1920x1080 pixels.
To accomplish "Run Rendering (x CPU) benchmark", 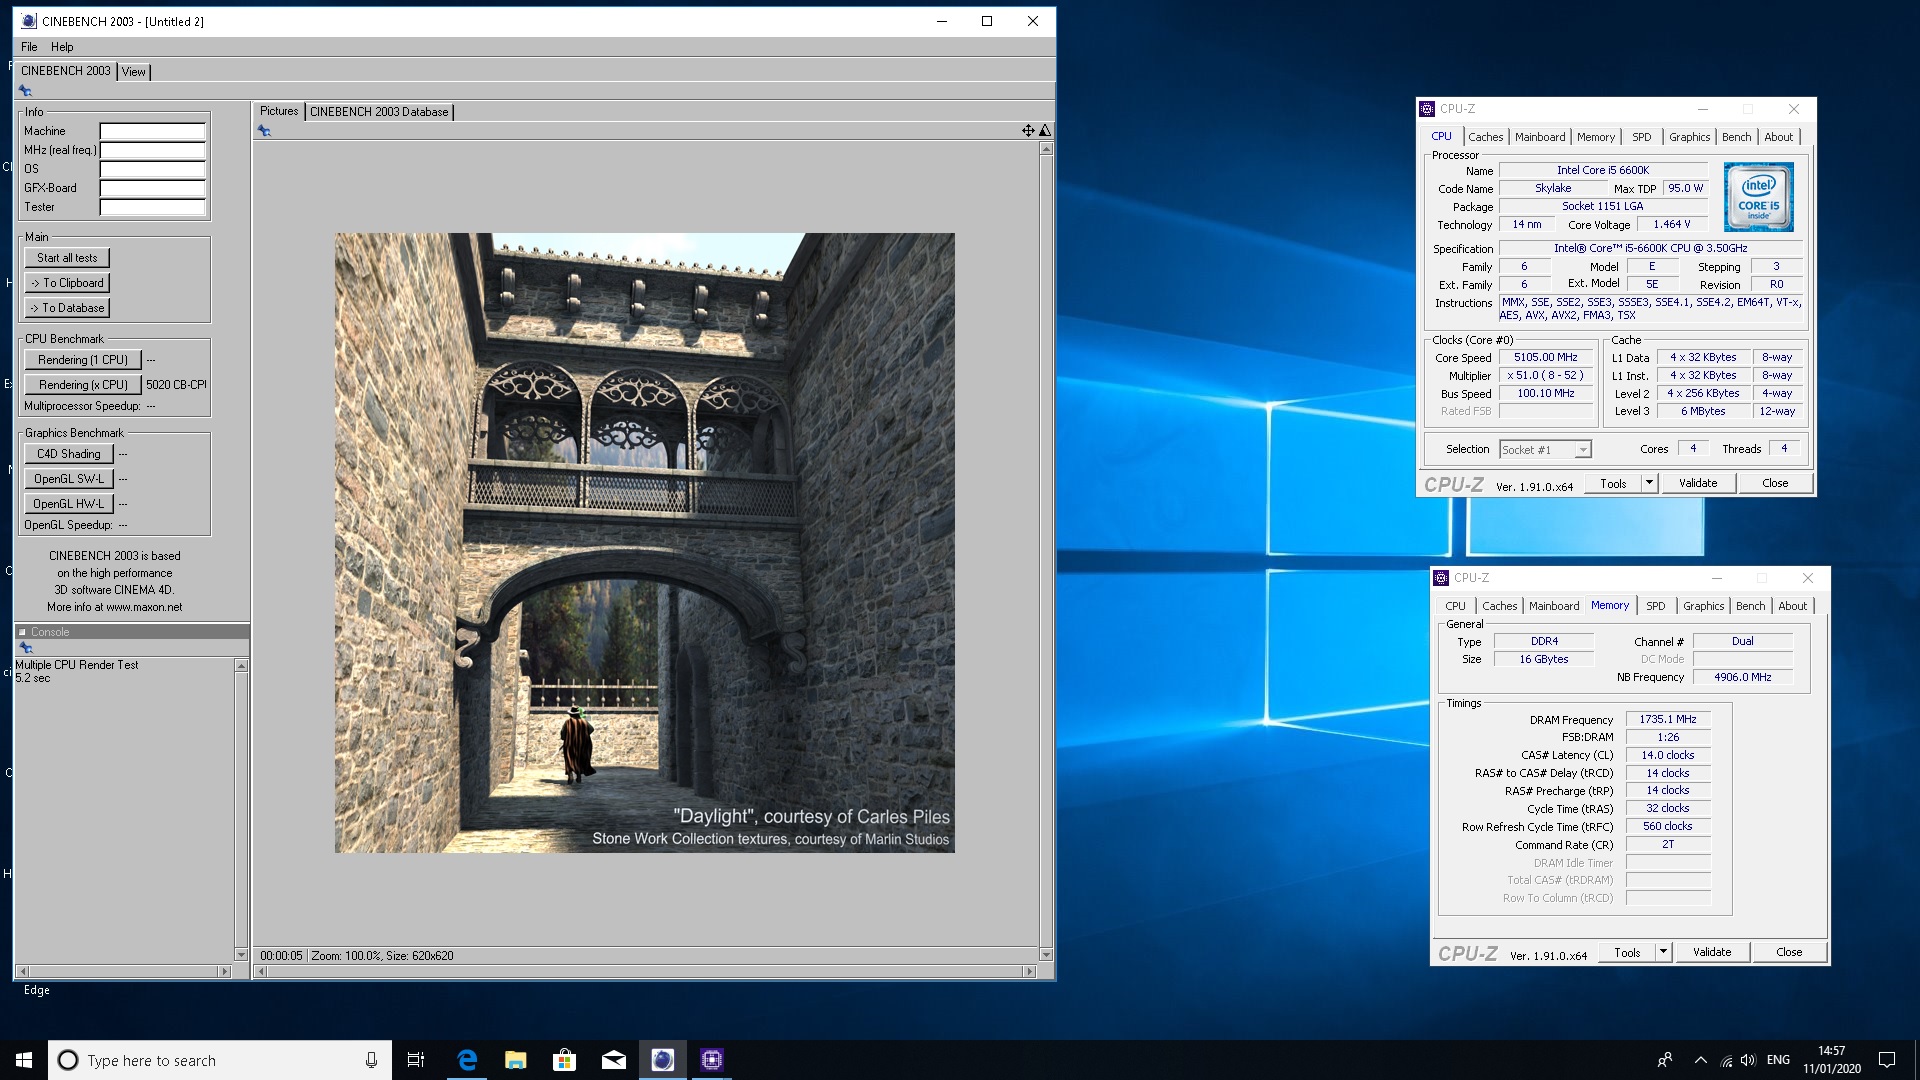I will (x=83, y=385).
